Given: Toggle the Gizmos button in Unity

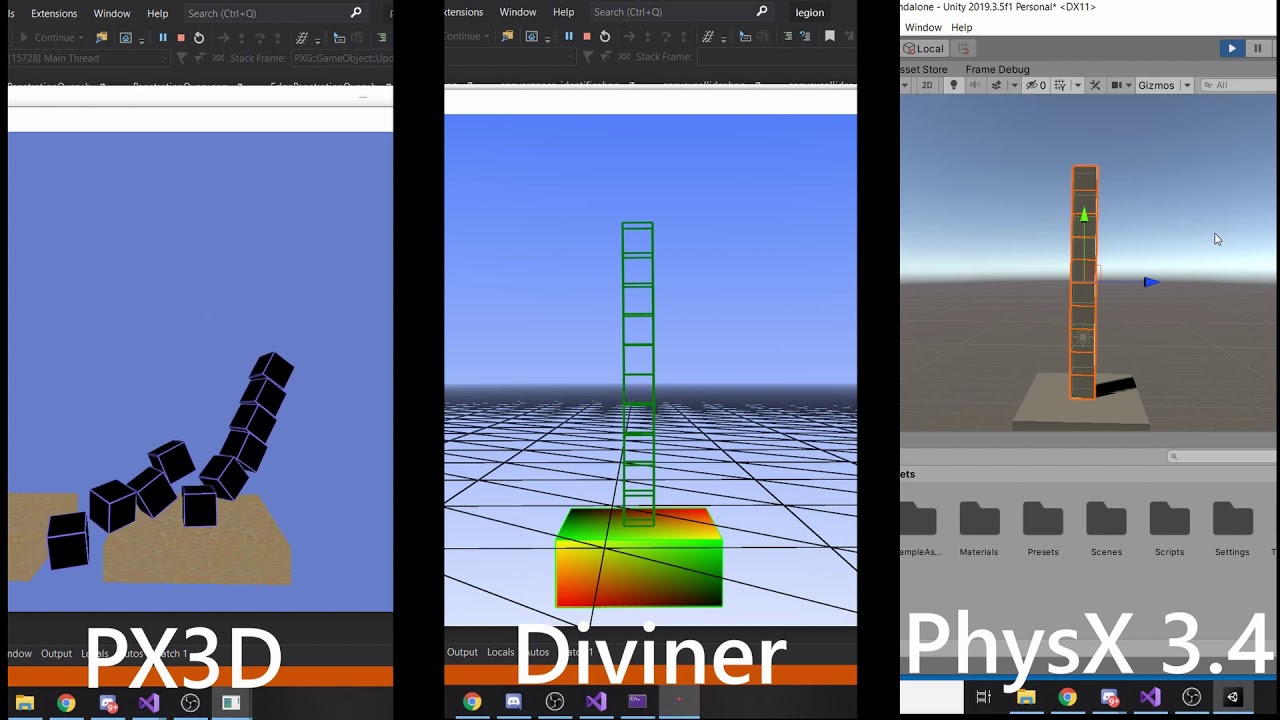Looking at the screenshot, I should click(1156, 85).
